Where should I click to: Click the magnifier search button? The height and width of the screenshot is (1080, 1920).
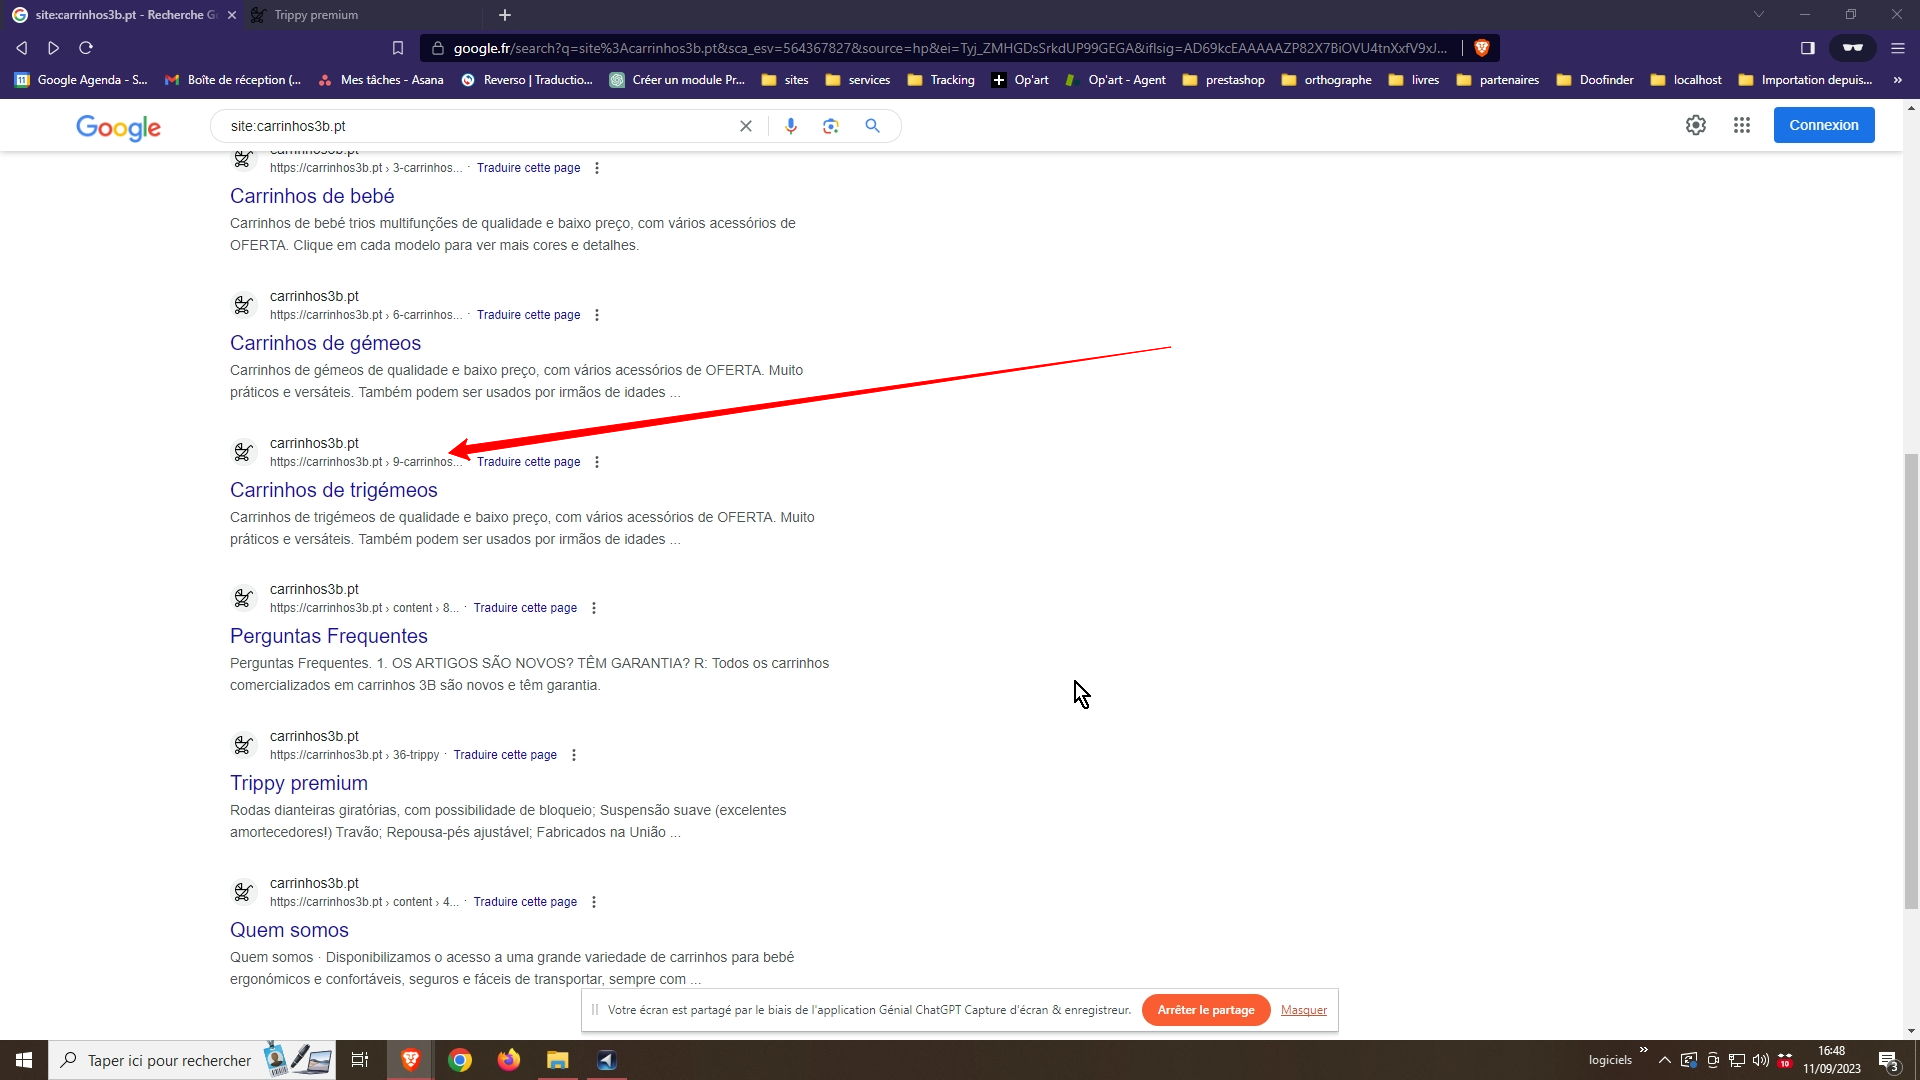coord(872,126)
